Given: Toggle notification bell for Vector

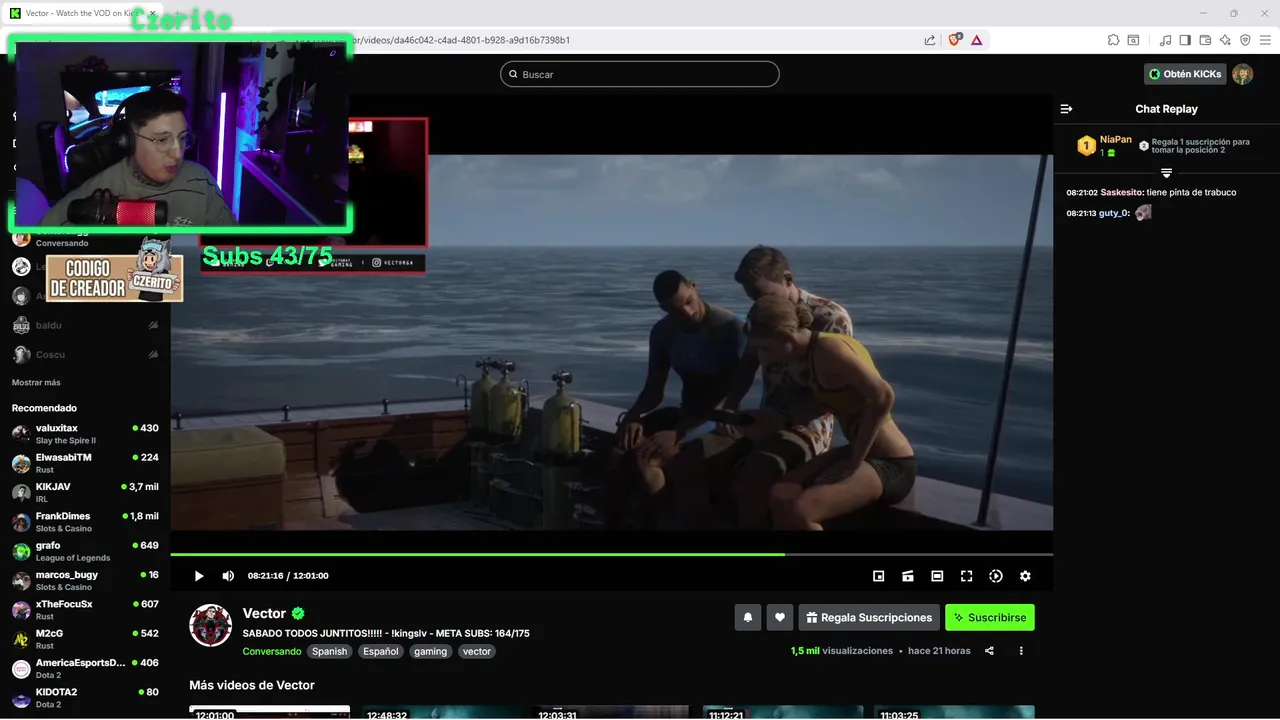Looking at the screenshot, I should click(748, 618).
